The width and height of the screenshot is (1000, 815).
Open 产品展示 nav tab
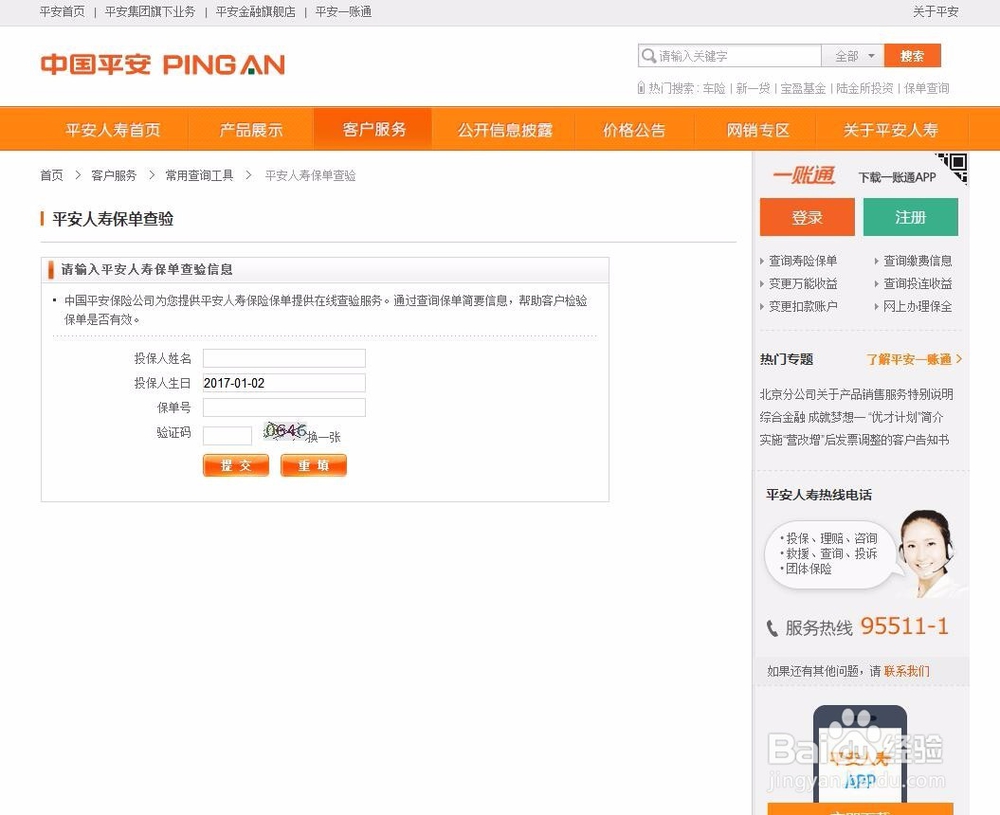tap(251, 130)
